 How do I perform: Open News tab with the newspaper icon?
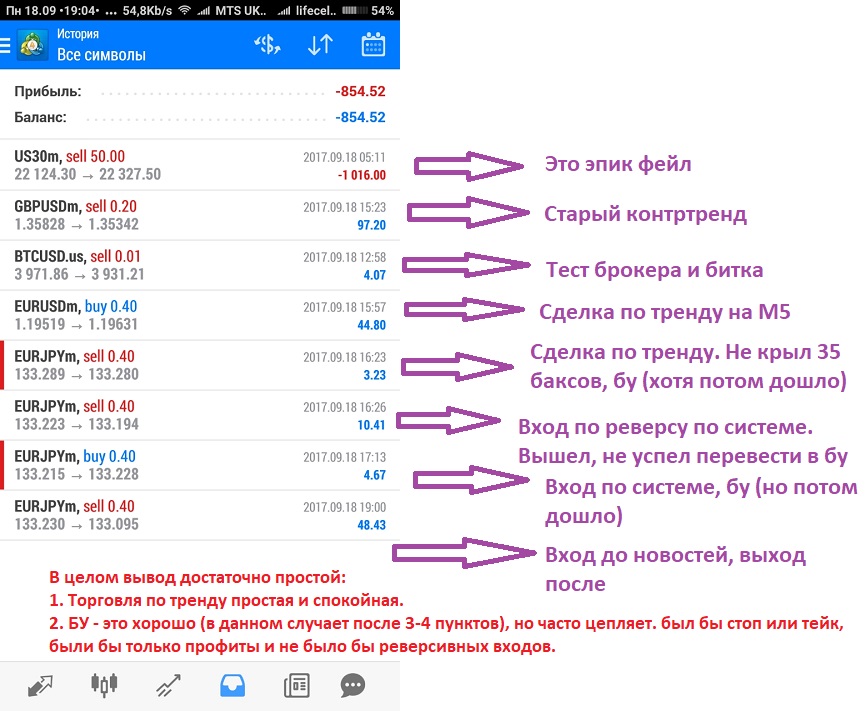pos(297,686)
